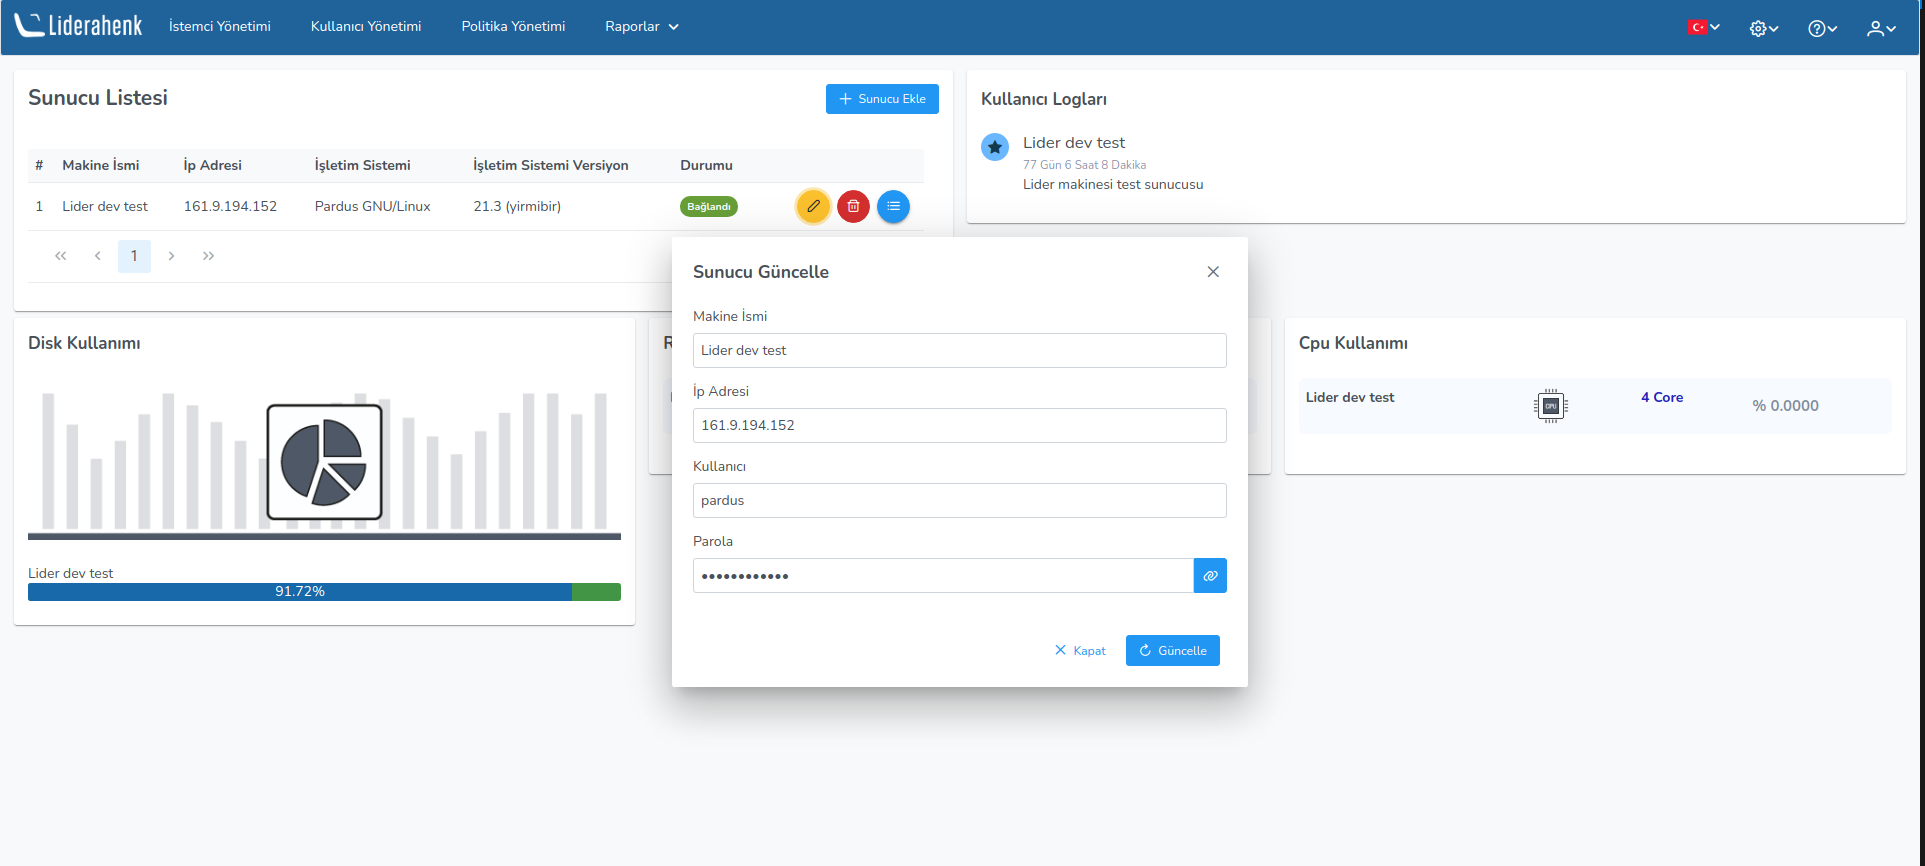
Task: Open the user profile dropdown
Action: tap(1881, 28)
